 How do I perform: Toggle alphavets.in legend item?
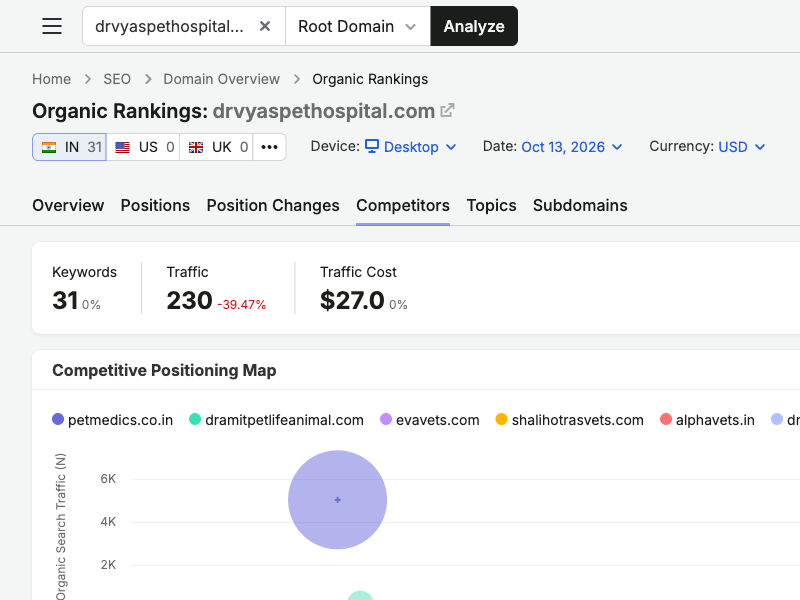707,420
